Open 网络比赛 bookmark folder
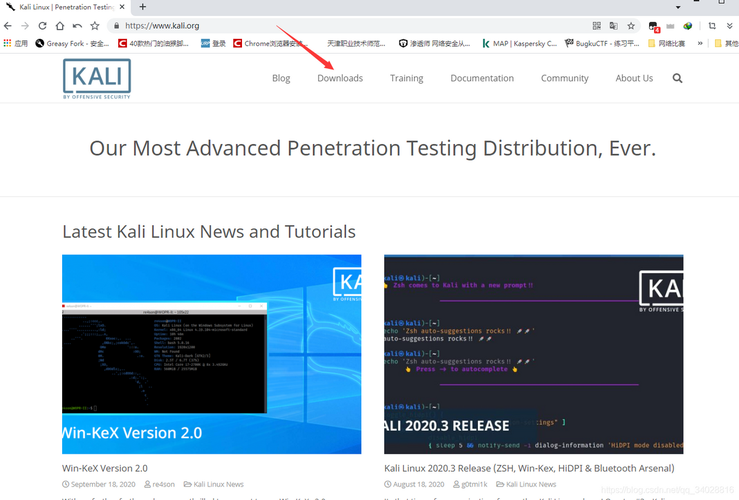Image resolution: width=739 pixels, height=500 pixels. pos(666,43)
